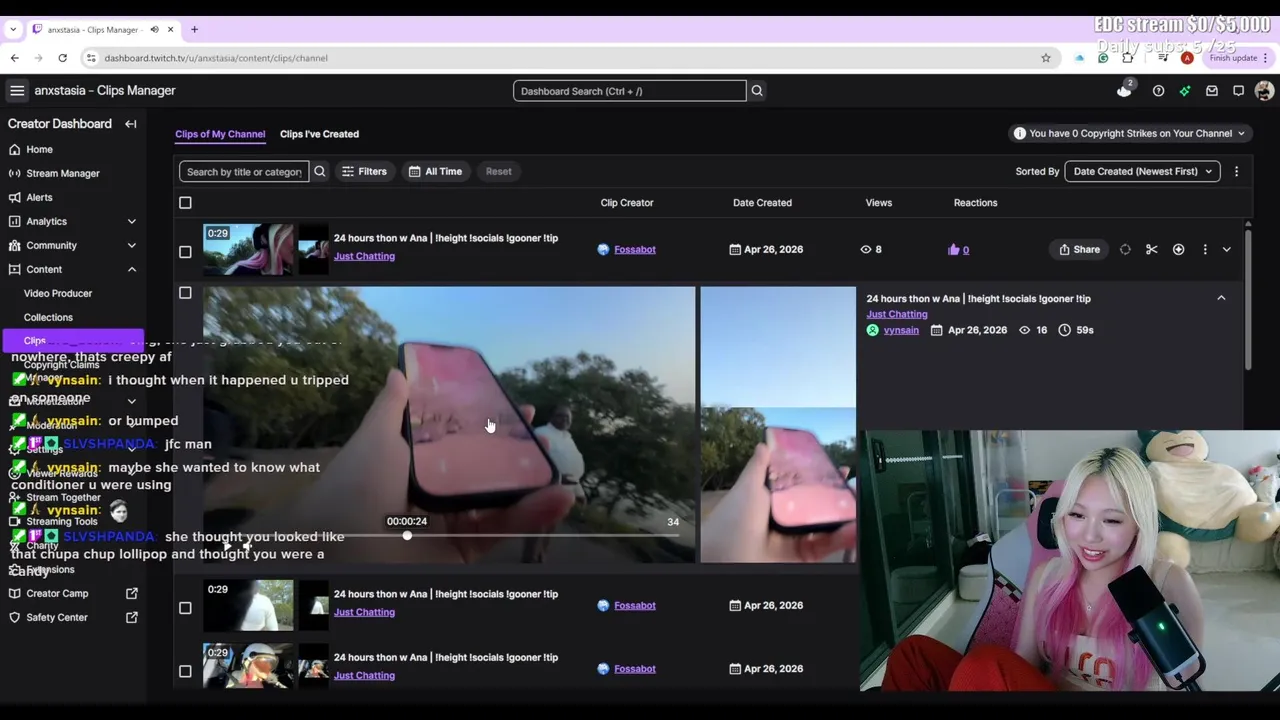Open the notifications icon with badge 2
This screenshot has width=1280, height=720.
[x=1124, y=90]
